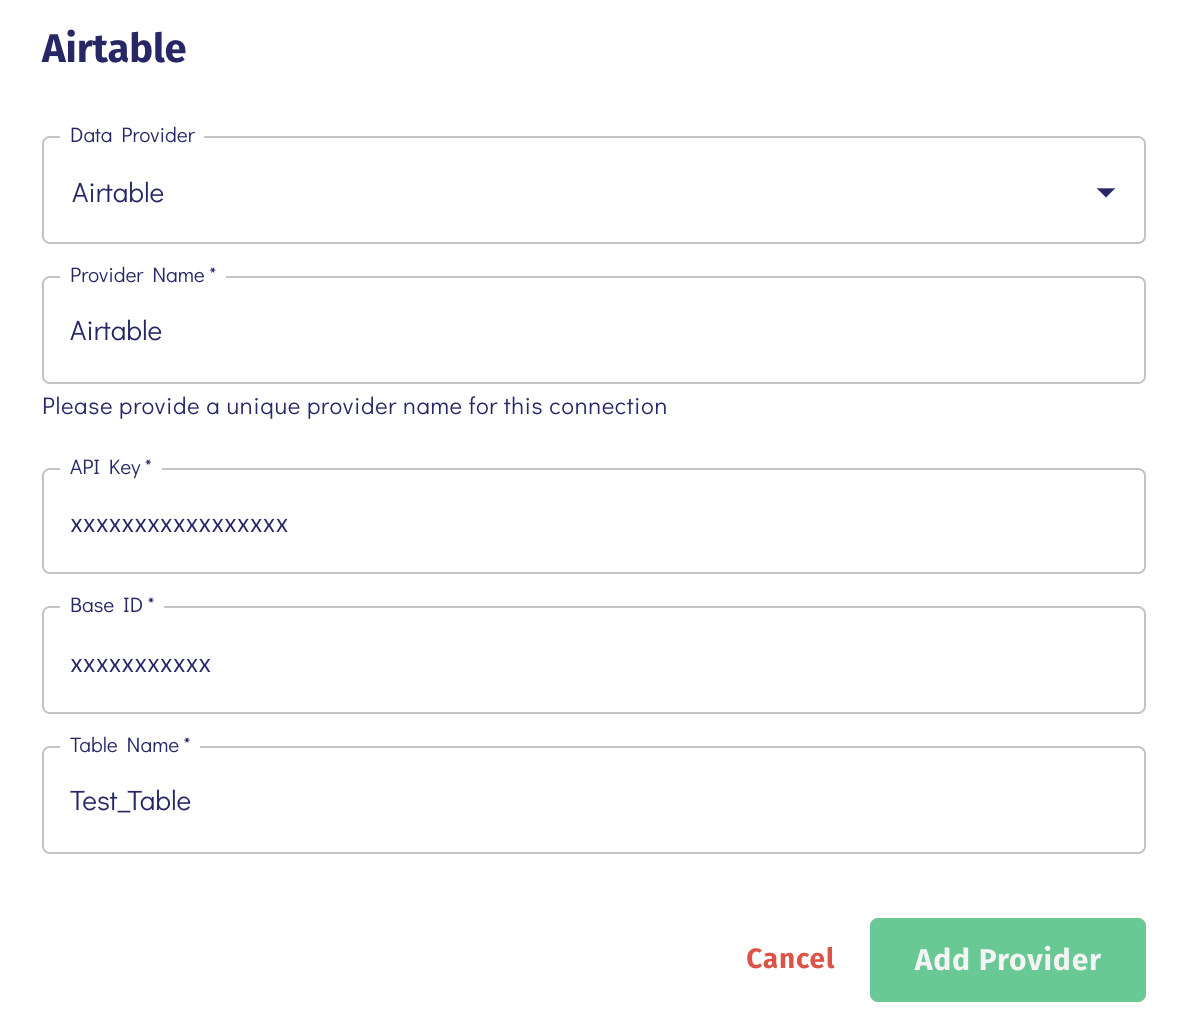Click the masked Base ID value text
1190x1028 pixels.
click(140, 665)
